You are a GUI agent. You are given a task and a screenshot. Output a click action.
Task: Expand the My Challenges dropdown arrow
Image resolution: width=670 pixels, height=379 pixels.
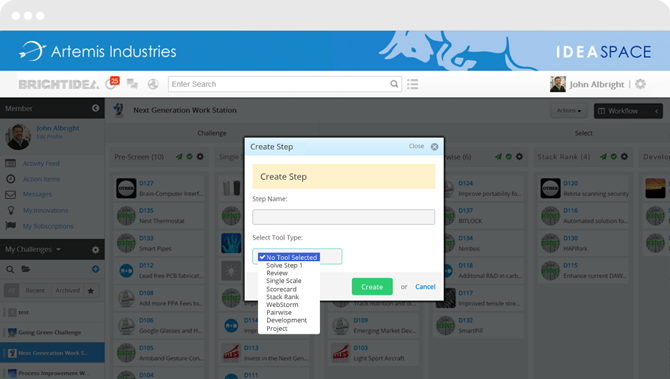(59, 250)
